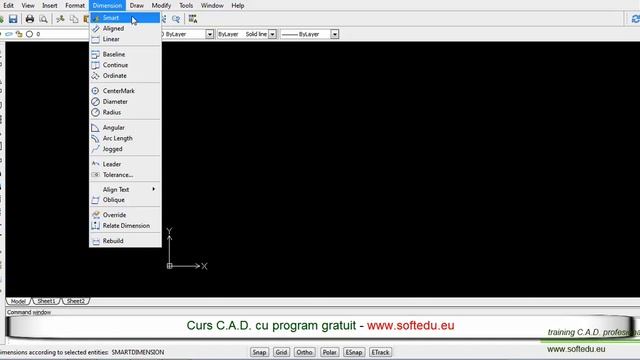
Task: Enable Ortho mode
Action: pyautogui.click(x=304, y=352)
